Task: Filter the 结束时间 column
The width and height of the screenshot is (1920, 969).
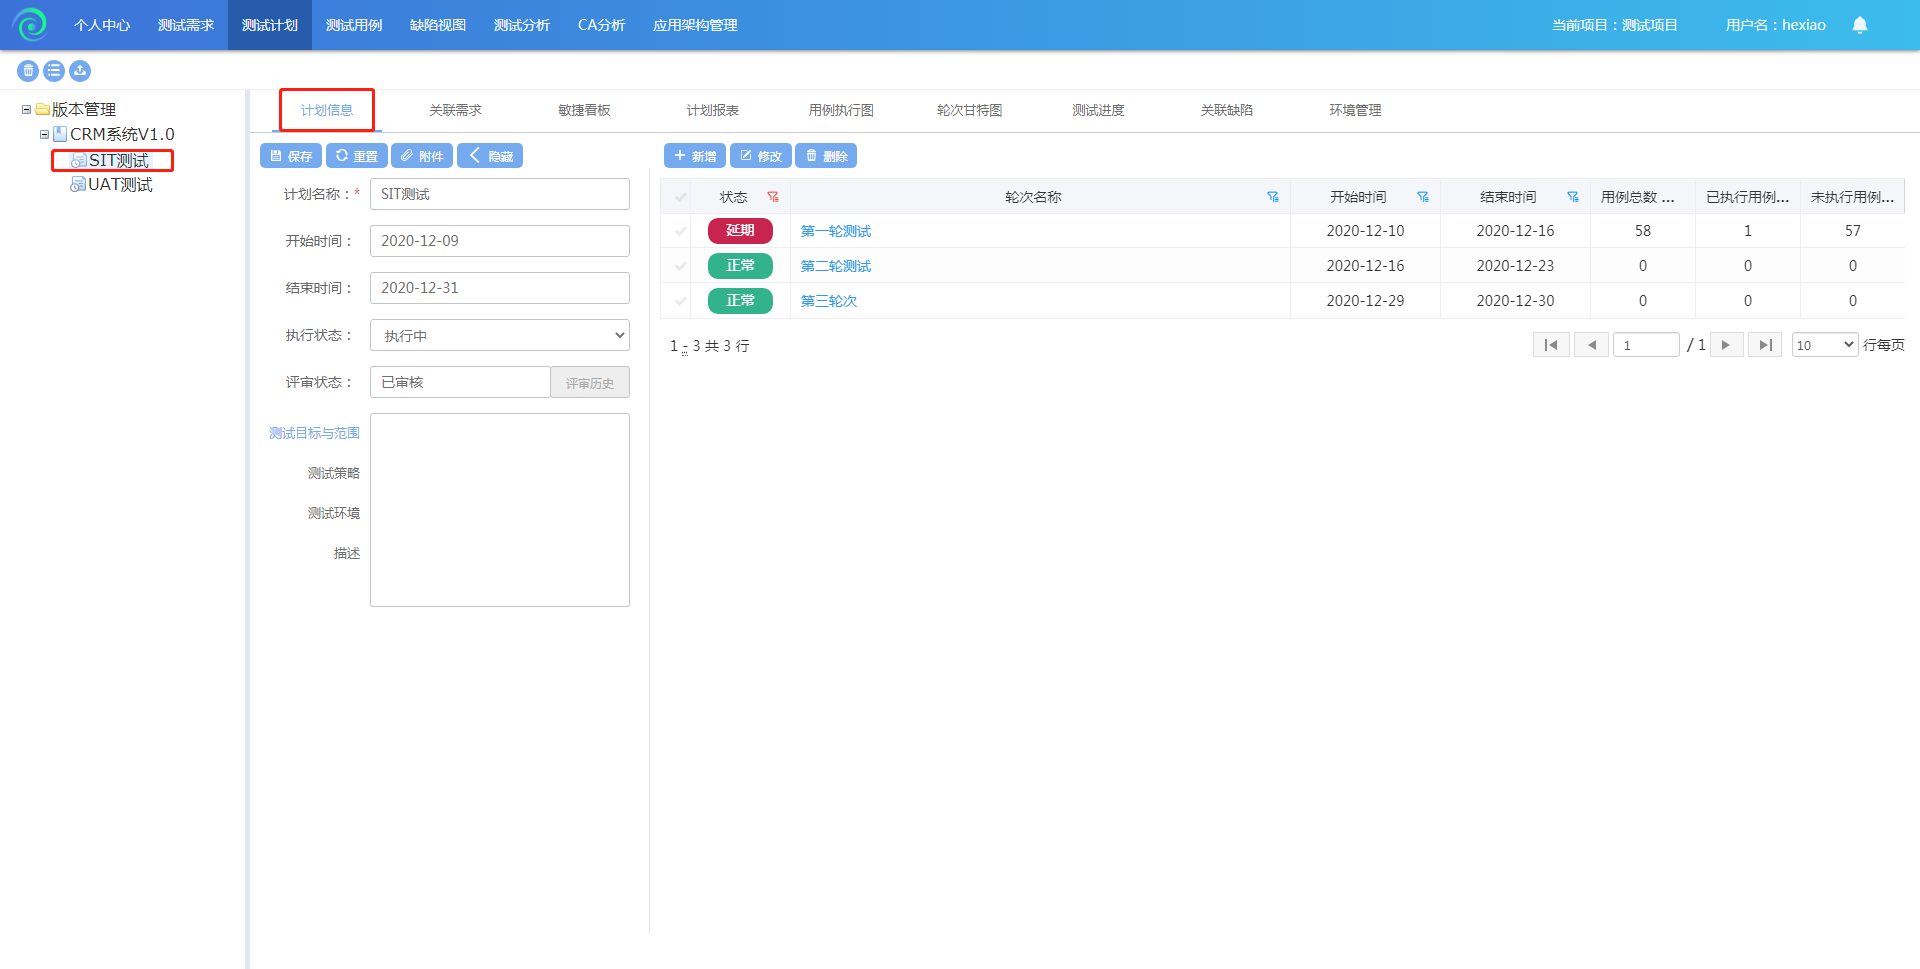Action: point(1573,197)
